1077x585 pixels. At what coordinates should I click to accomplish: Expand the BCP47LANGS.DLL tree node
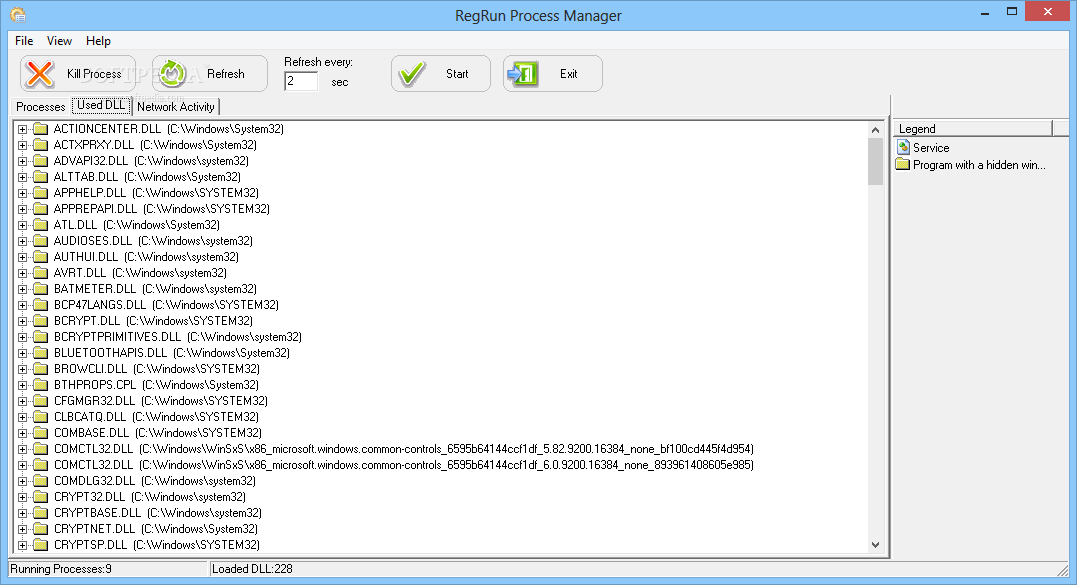tap(23, 305)
